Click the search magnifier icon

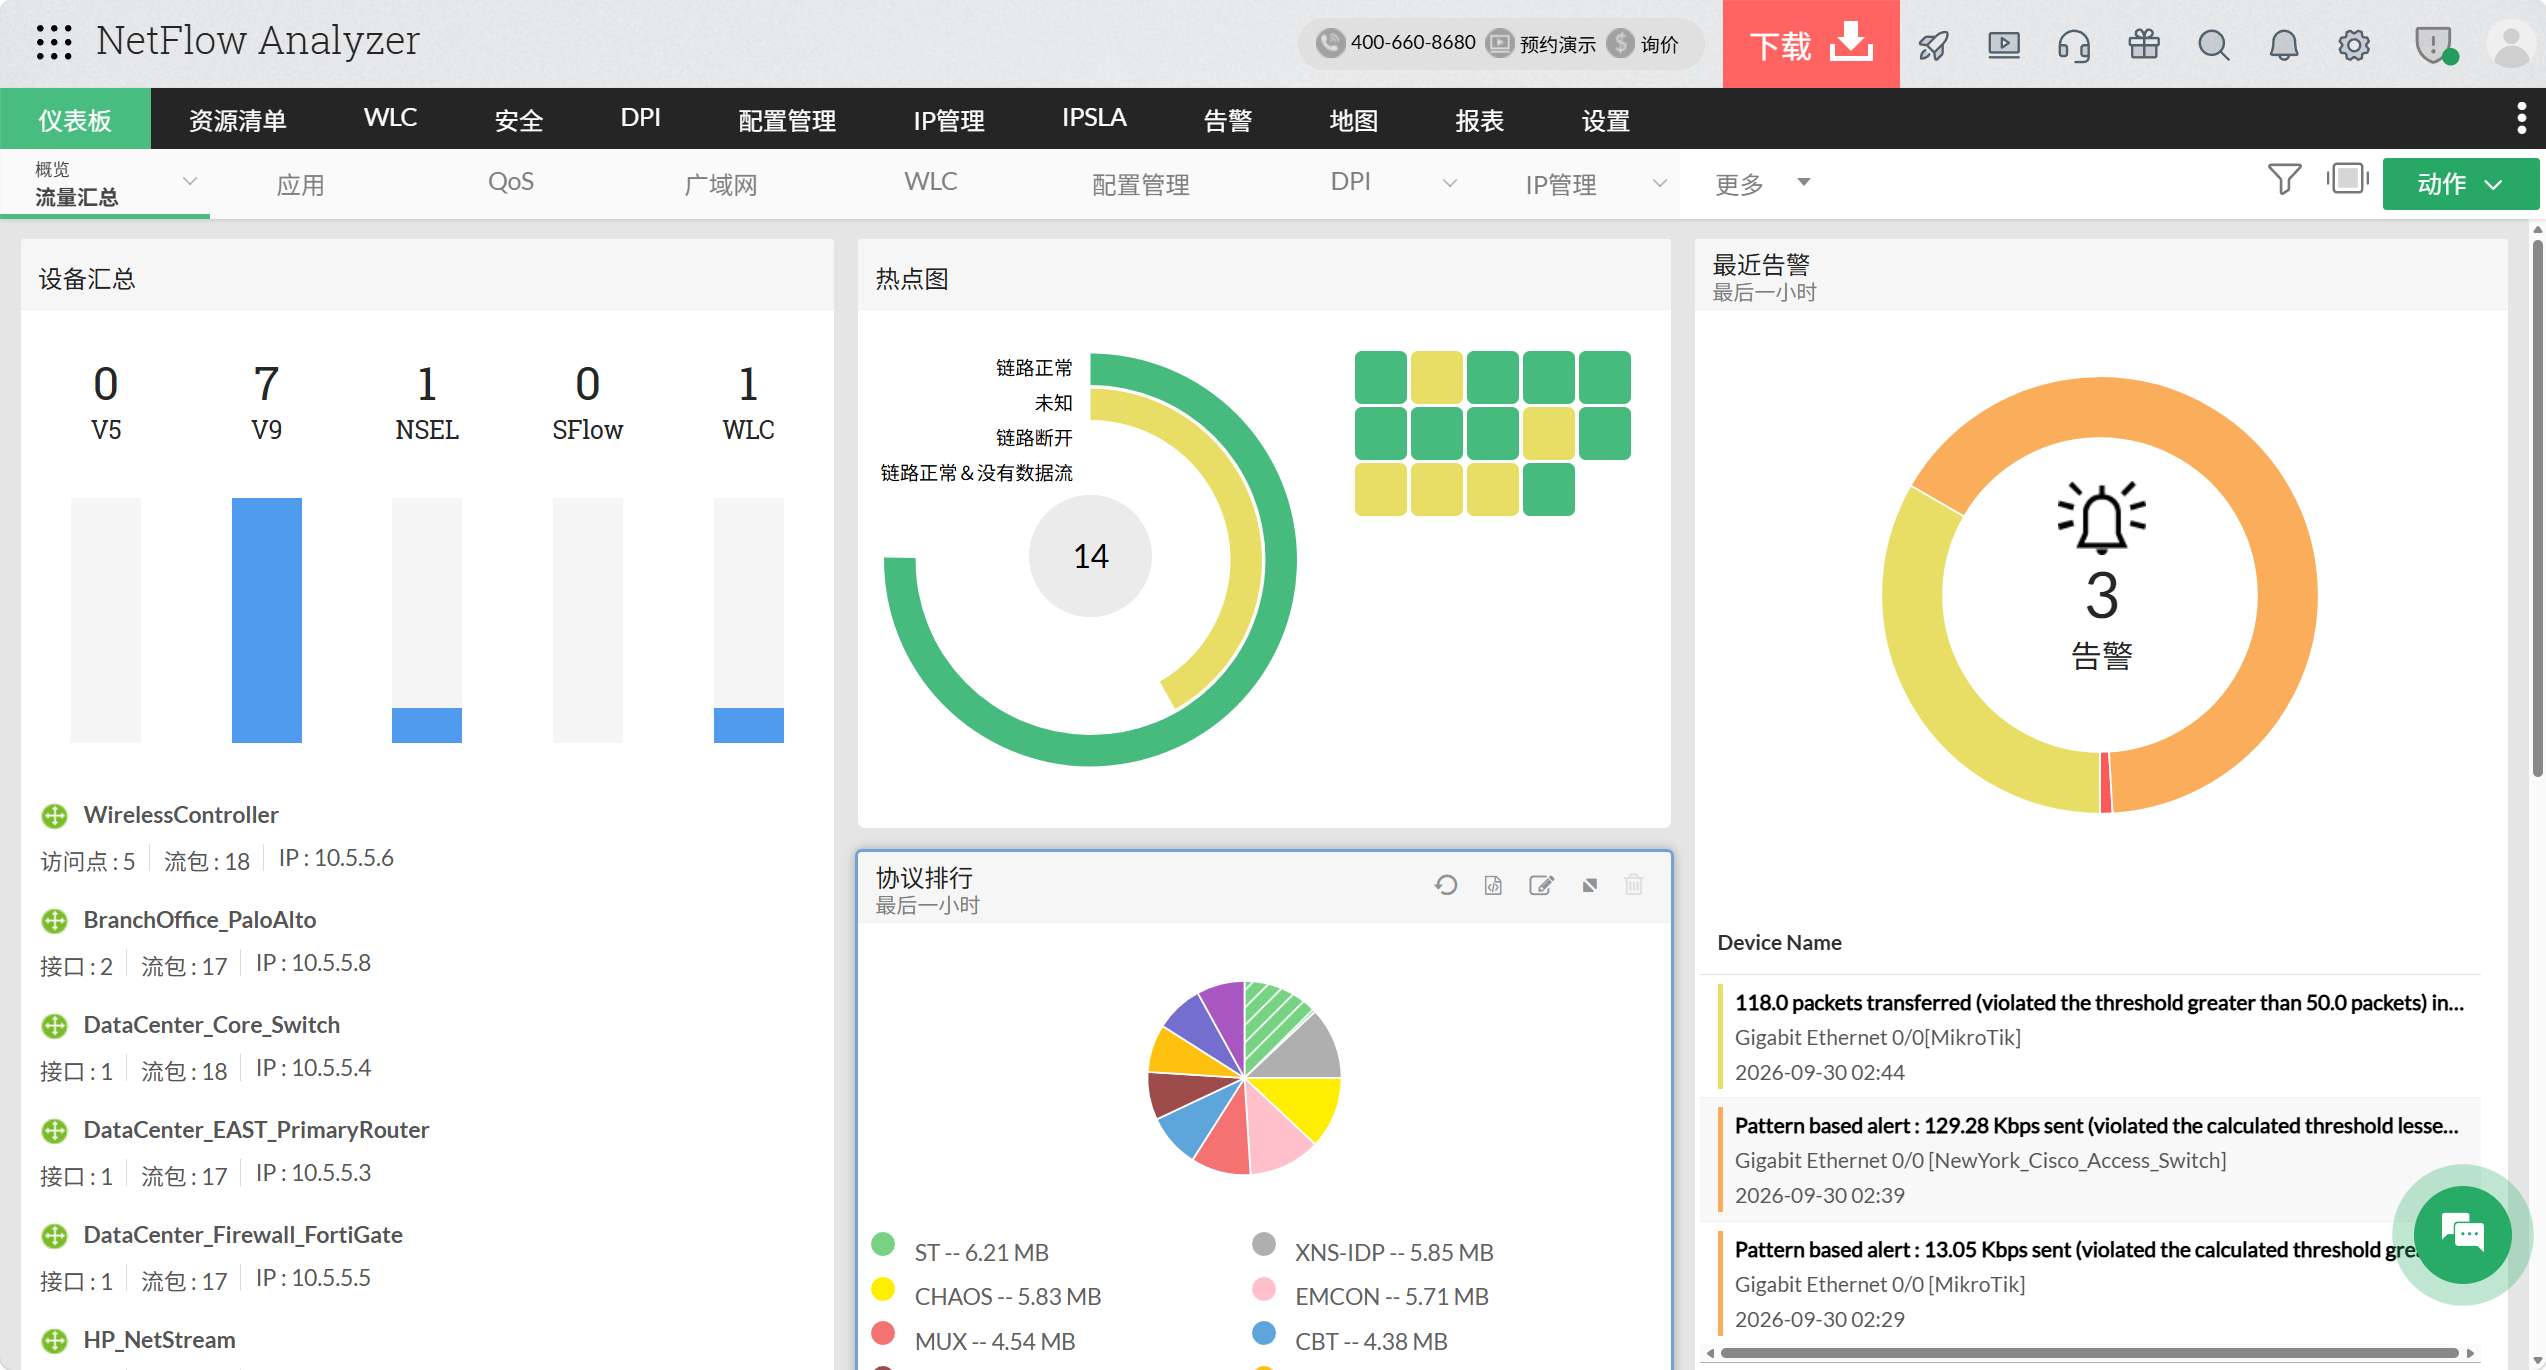click(2214, 45)
